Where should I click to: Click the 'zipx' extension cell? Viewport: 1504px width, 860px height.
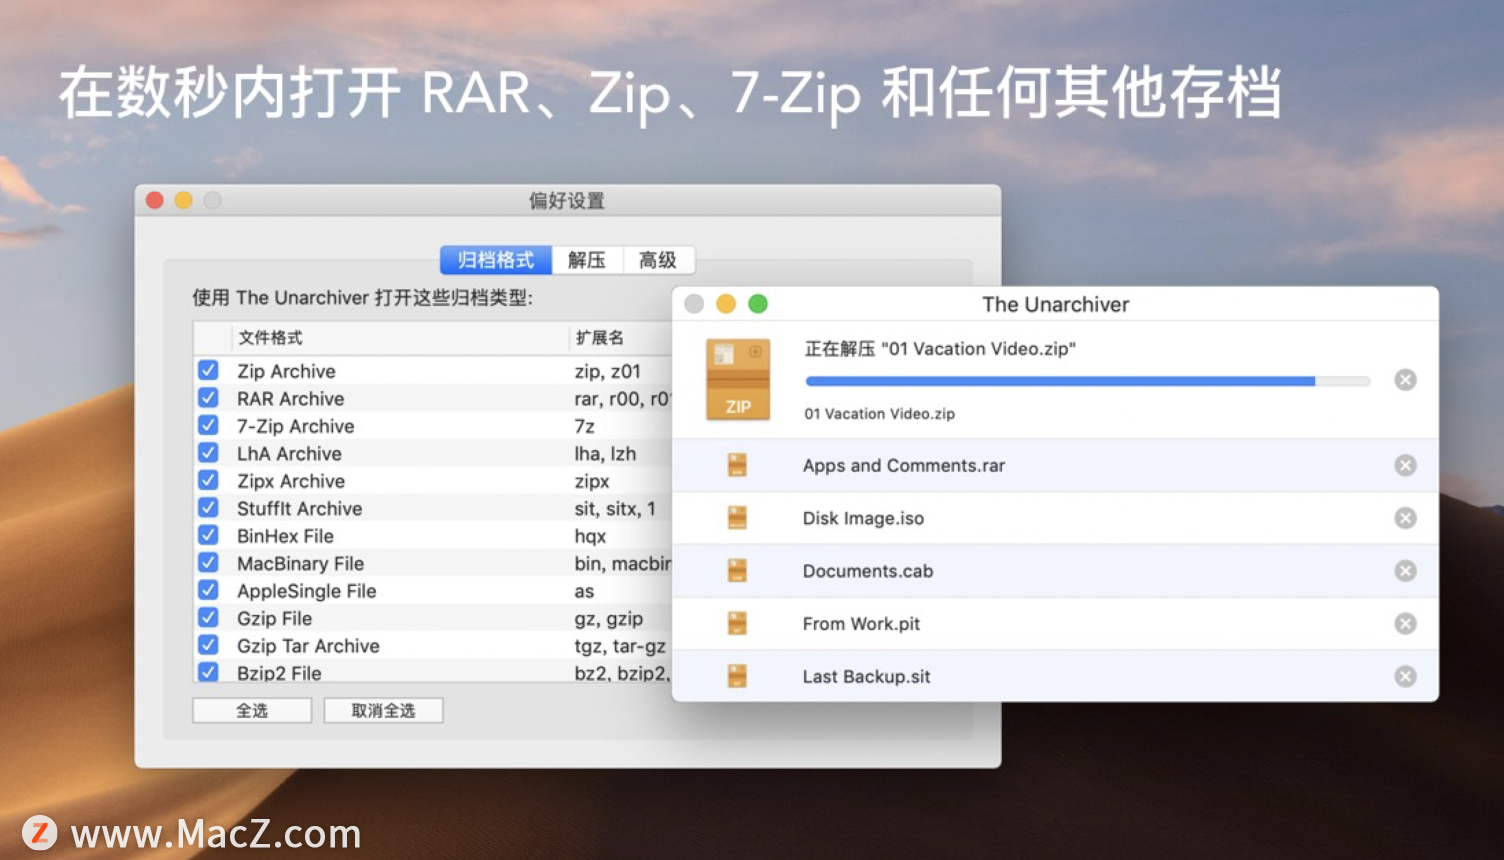(592, 481)
